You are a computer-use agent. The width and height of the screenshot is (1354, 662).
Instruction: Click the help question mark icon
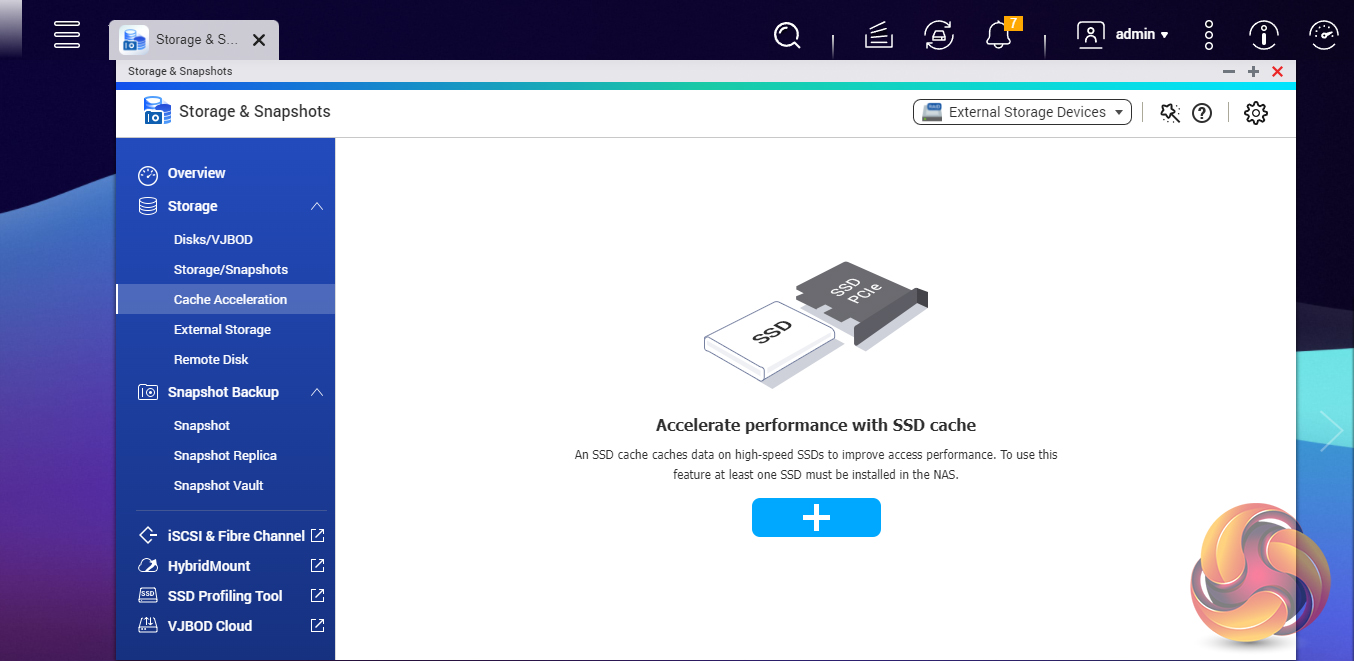[1202, 113]
